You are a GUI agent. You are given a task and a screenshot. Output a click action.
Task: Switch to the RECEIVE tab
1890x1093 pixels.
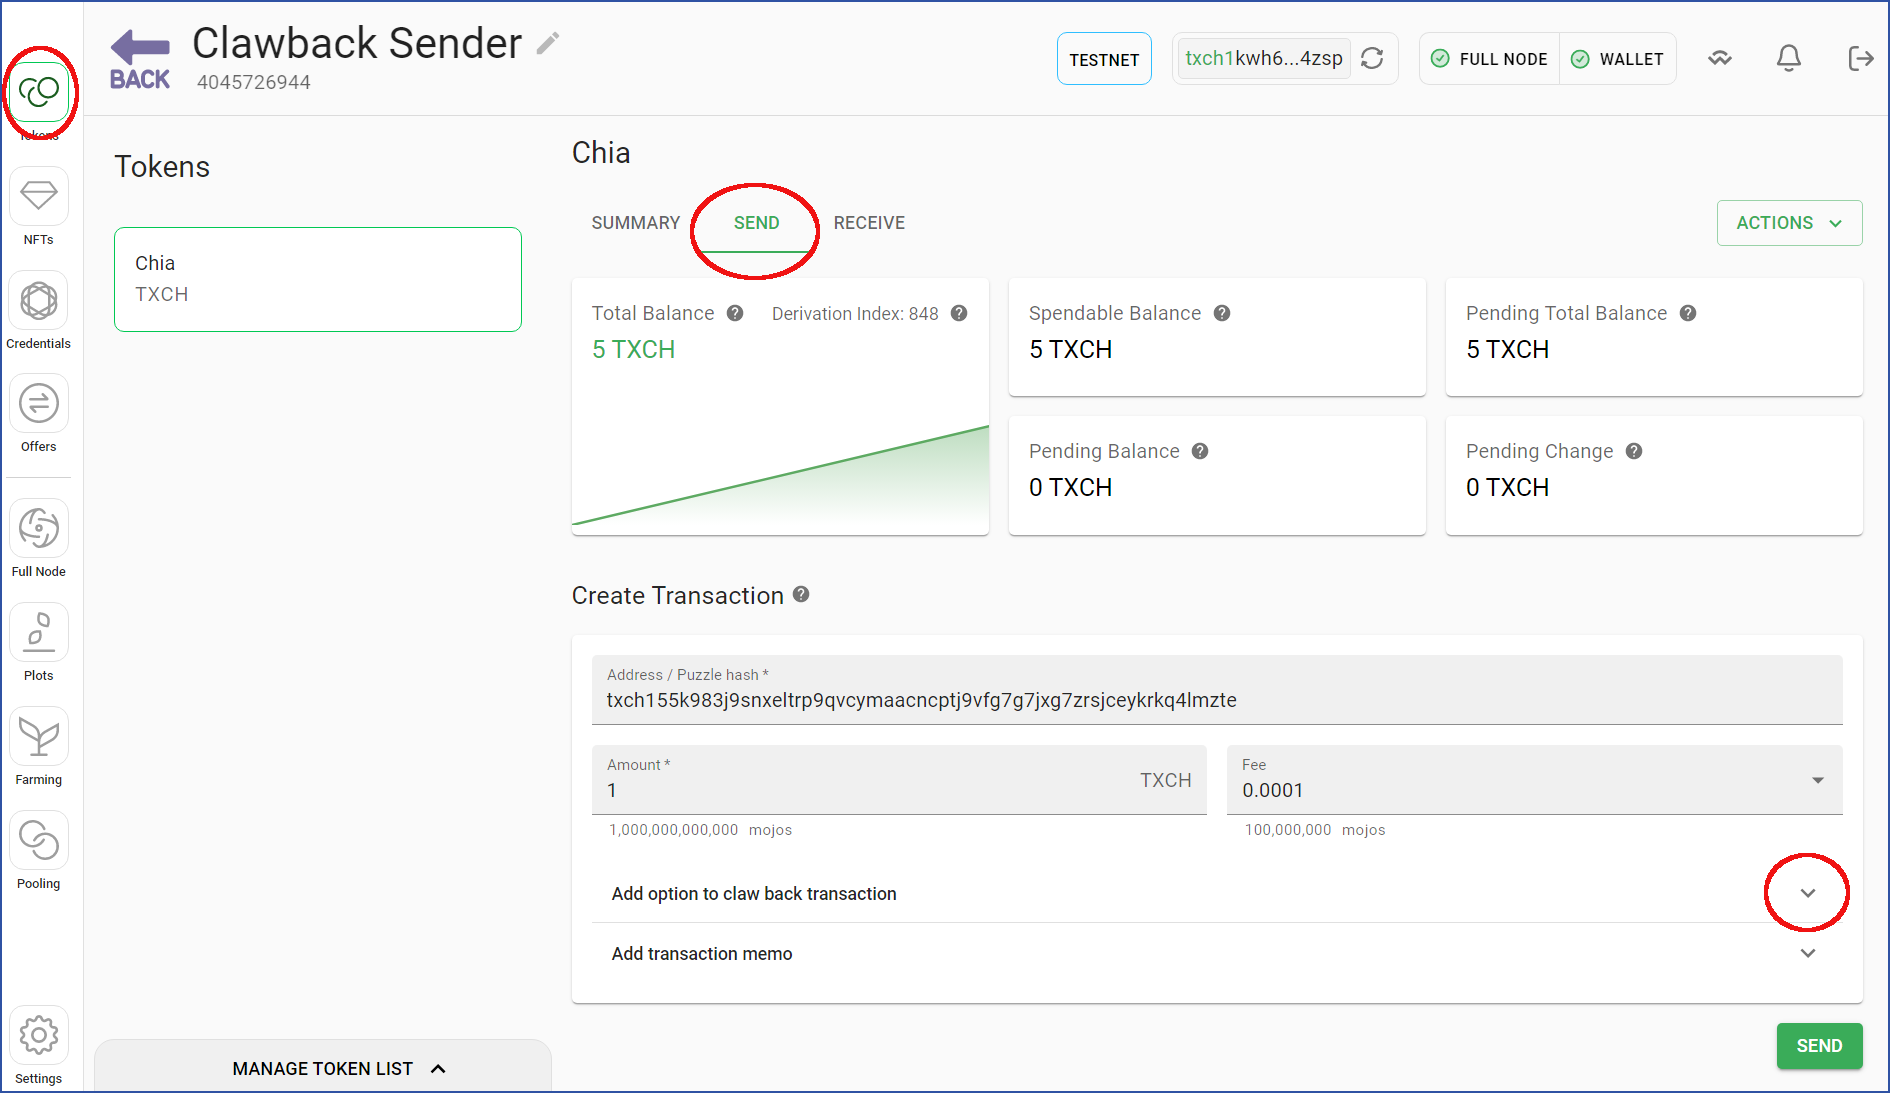[869, 223]
